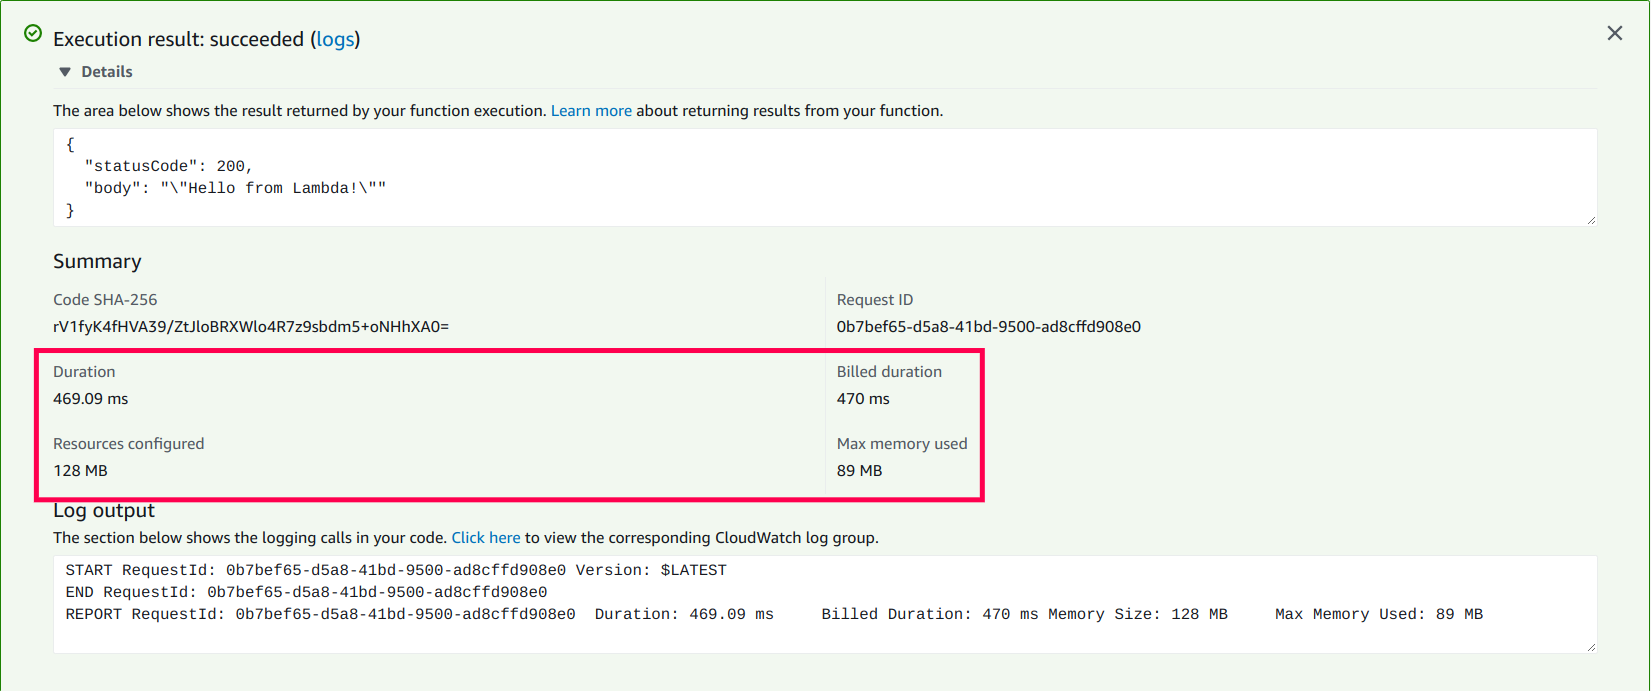Click the Billed duration value 470 ms
The height and width of the screenshot is (691, 1651).
point(863,399)
